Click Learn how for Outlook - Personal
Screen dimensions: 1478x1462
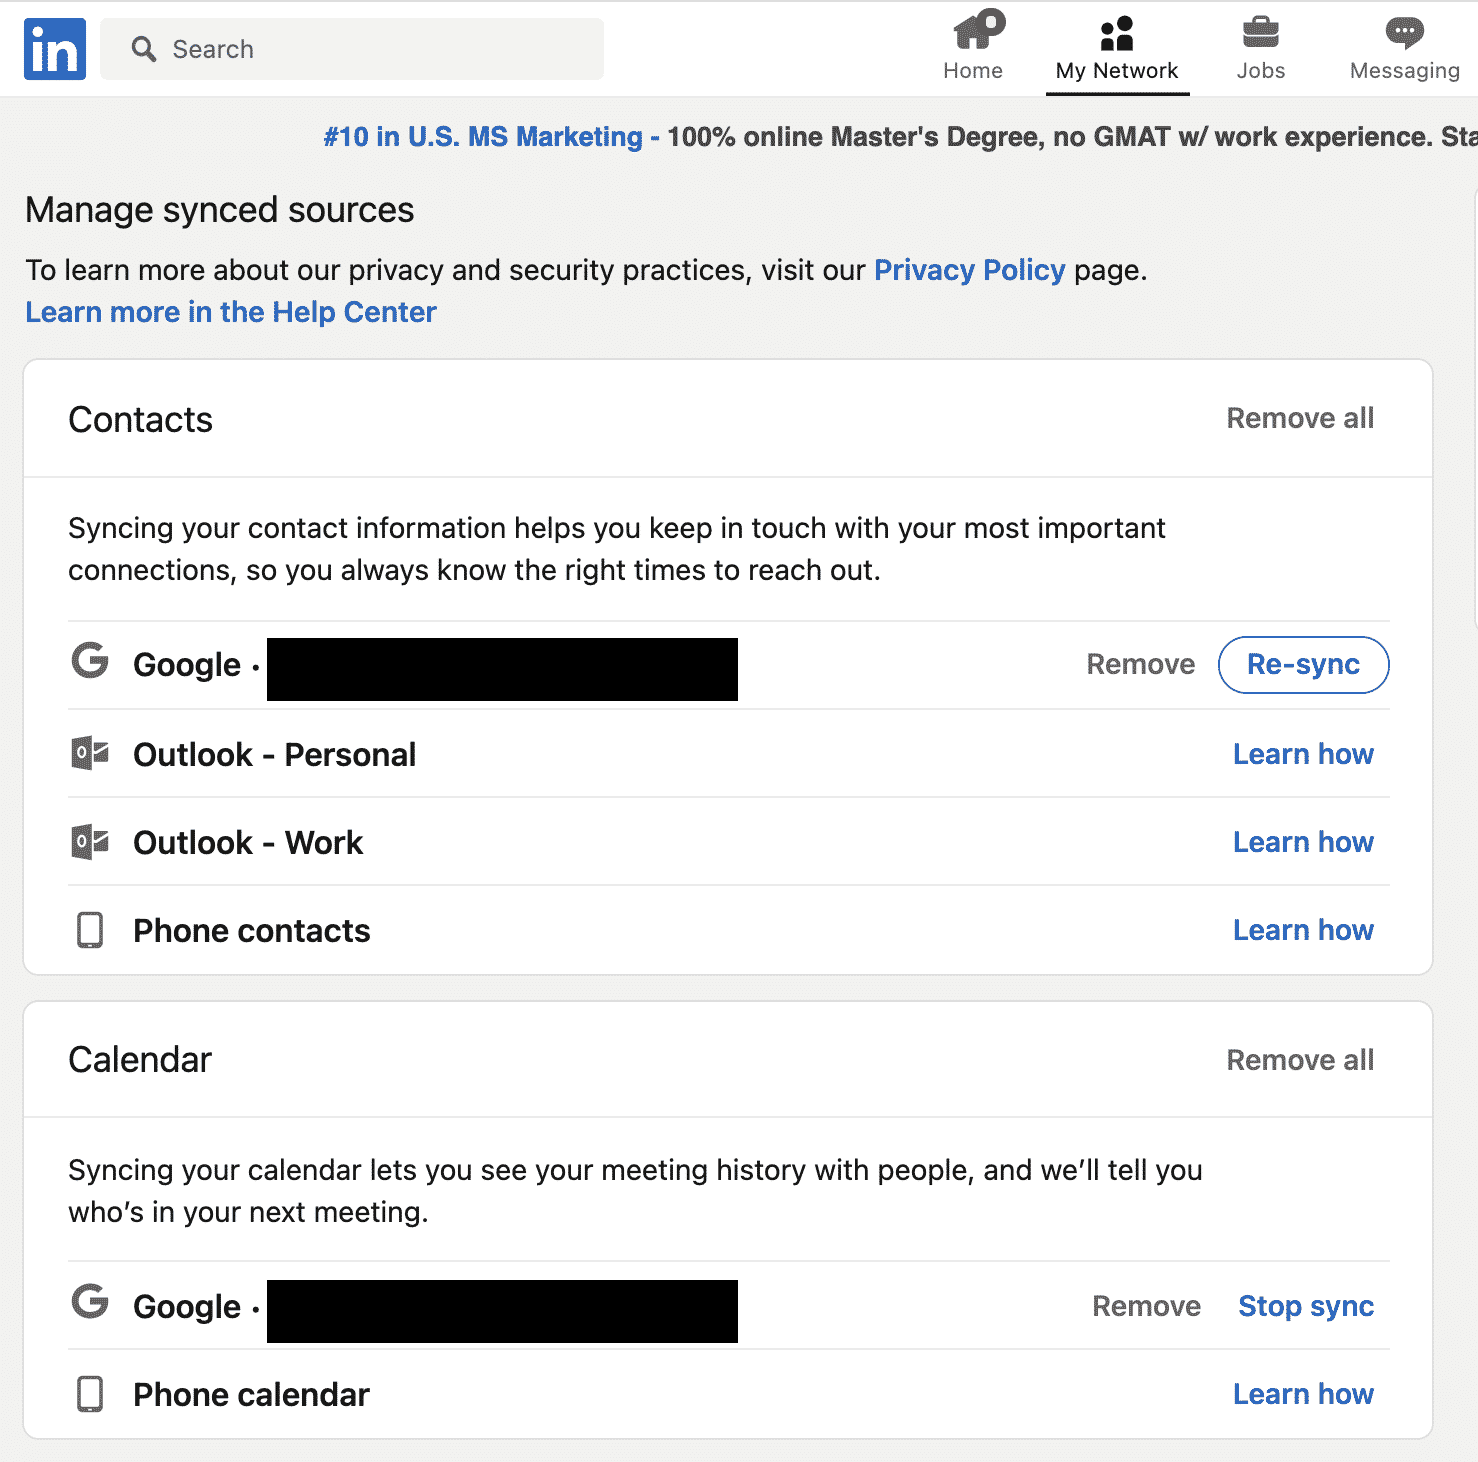click(x=1302, y=754)
